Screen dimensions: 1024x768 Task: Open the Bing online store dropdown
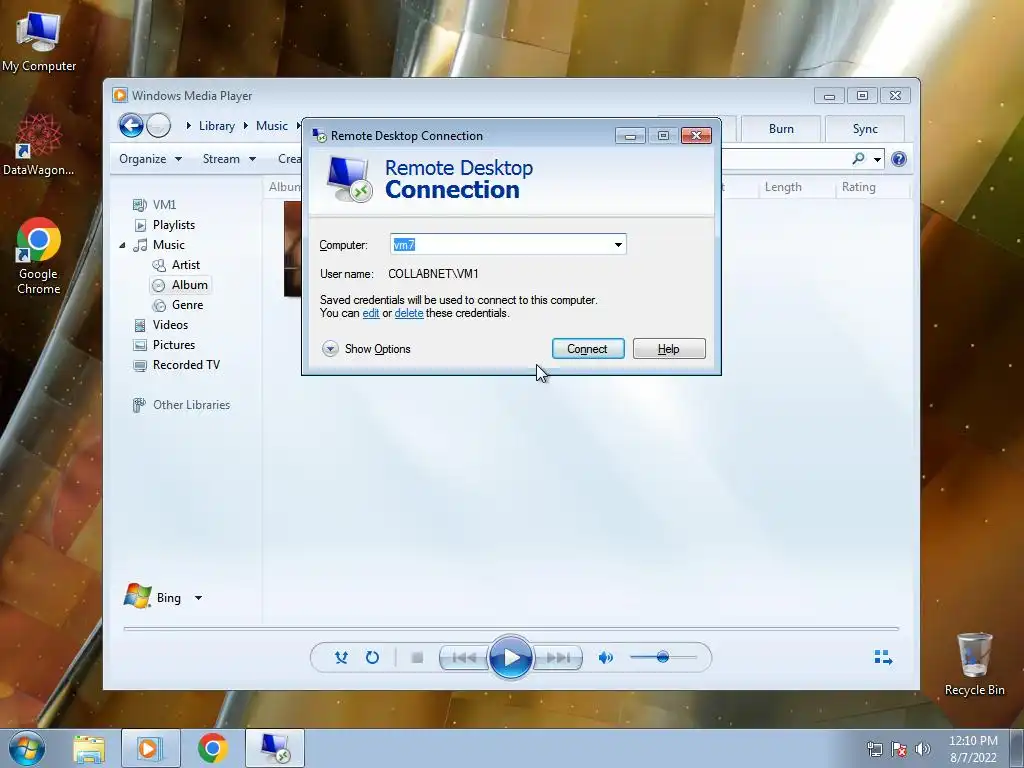click(x=199, y=598)
